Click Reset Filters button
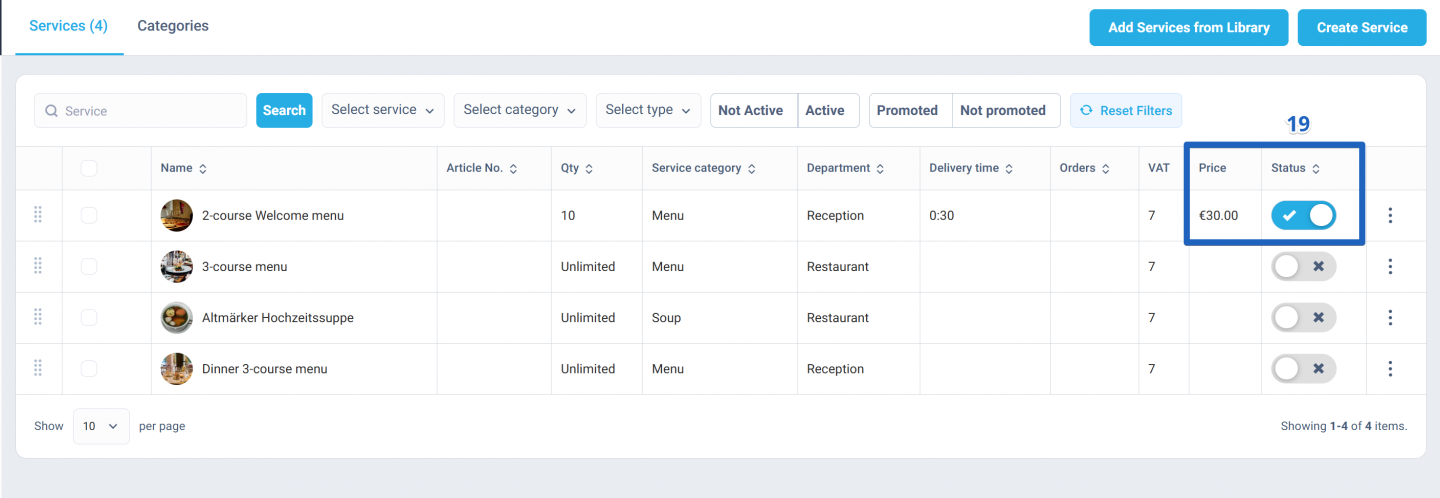 [x=1126, y=110]
